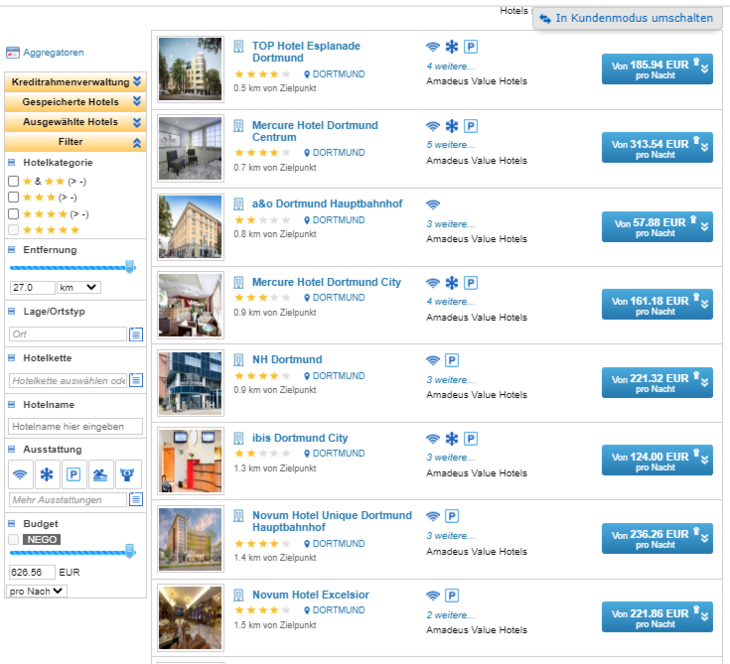730x664 pixels.
Task: Open the ibis Dortmund City thumbnail
Action: coord(190,461)
